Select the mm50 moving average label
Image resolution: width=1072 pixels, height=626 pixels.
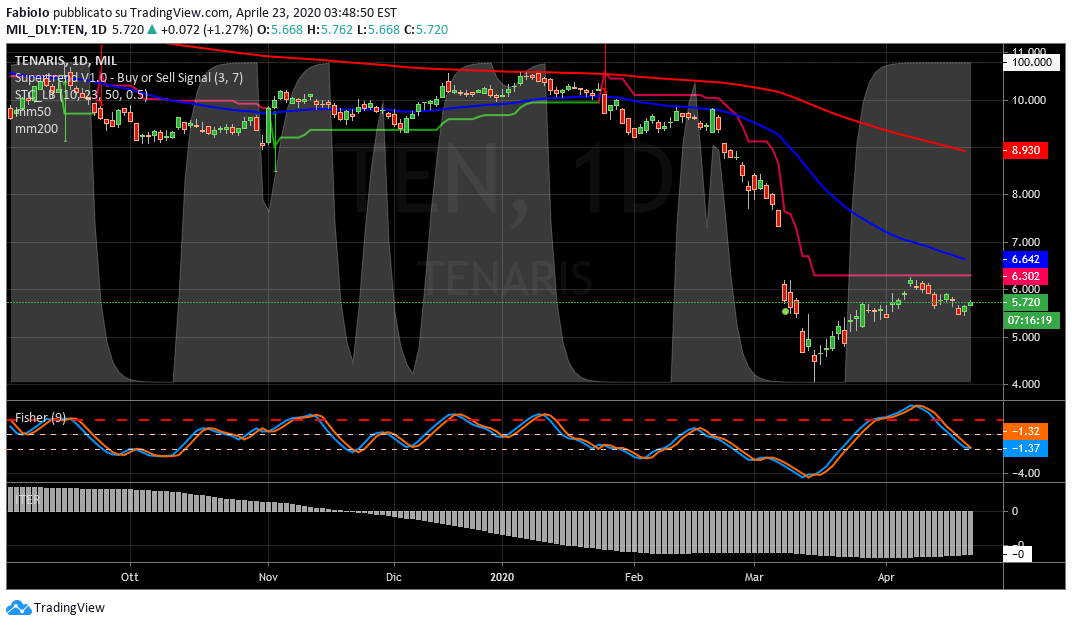(33, 112)
